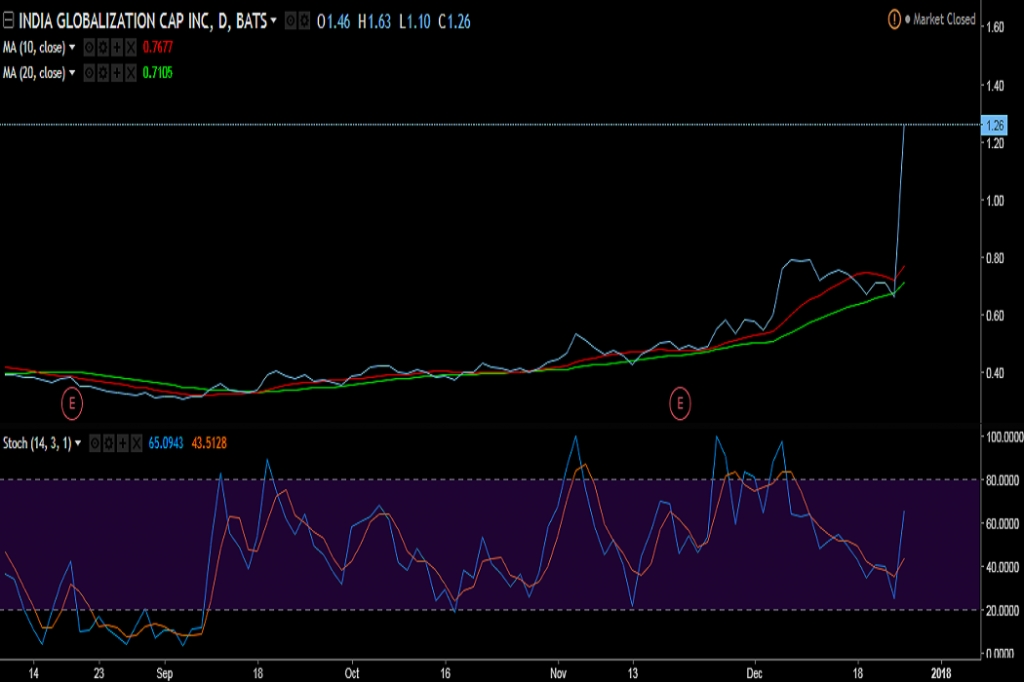
Task: Open MA (20, close) settings gear
Action: pos(103,73)
